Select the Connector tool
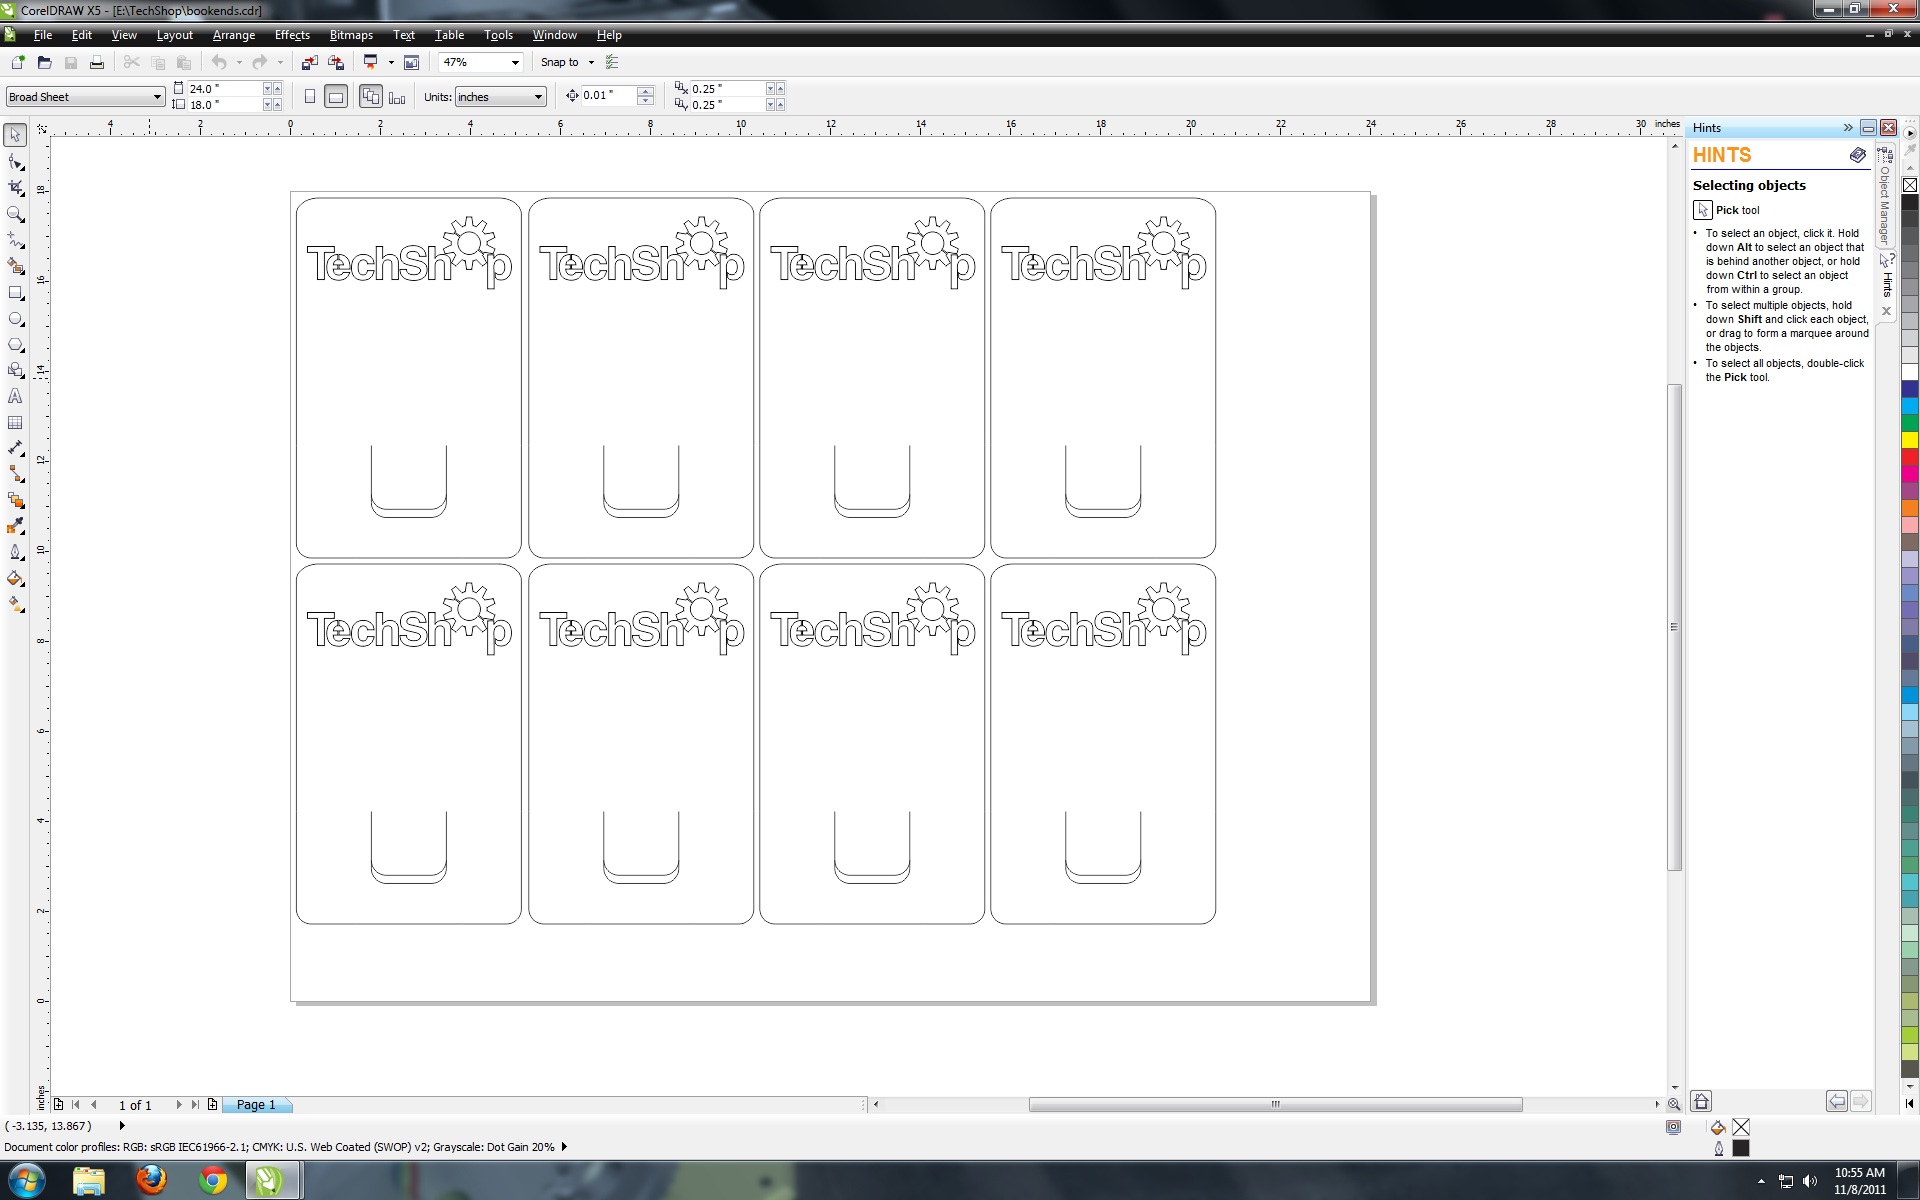Screen dimensions: 1920x1200 pyautogui.click(x=15, y=475)
